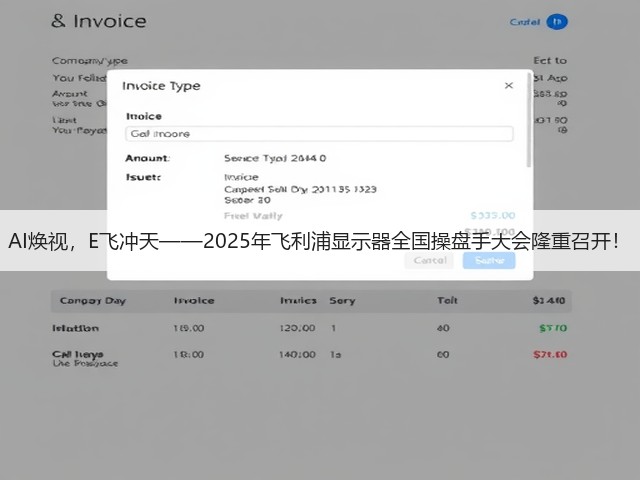Click the 'Conpay Day' column header

[x=93, y=301]
